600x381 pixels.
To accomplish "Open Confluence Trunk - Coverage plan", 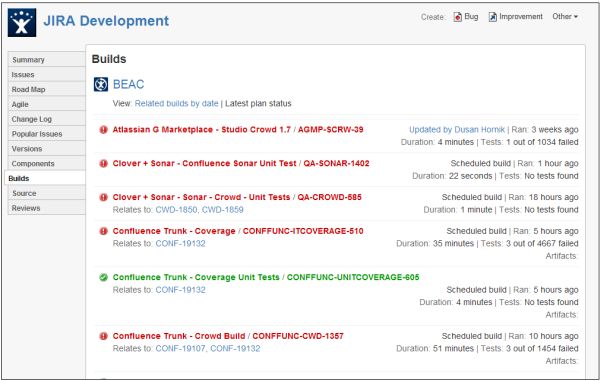I will (x=174, y=231).
